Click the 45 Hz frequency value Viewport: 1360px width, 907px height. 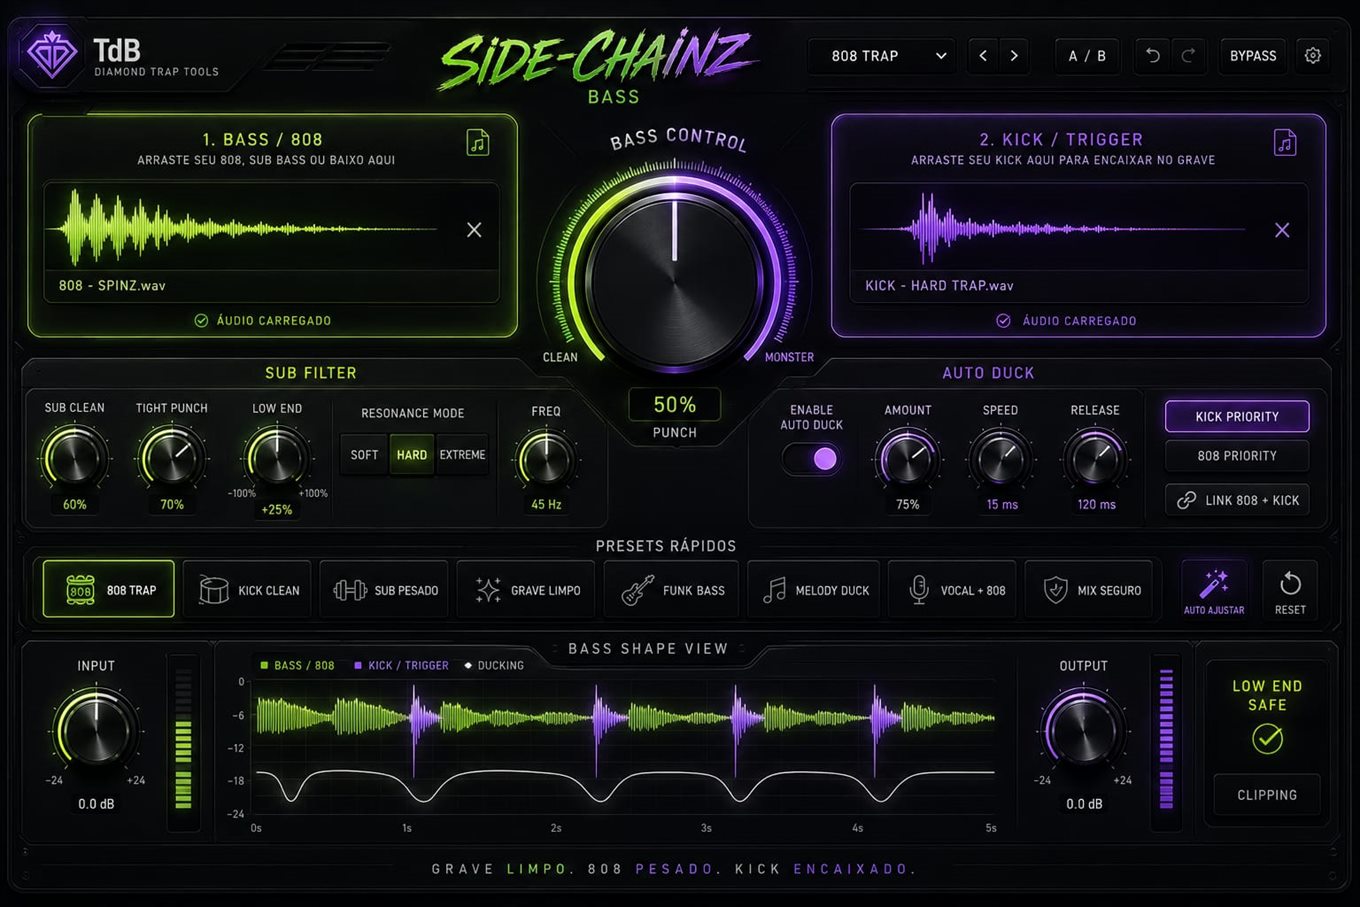point(546,505)
